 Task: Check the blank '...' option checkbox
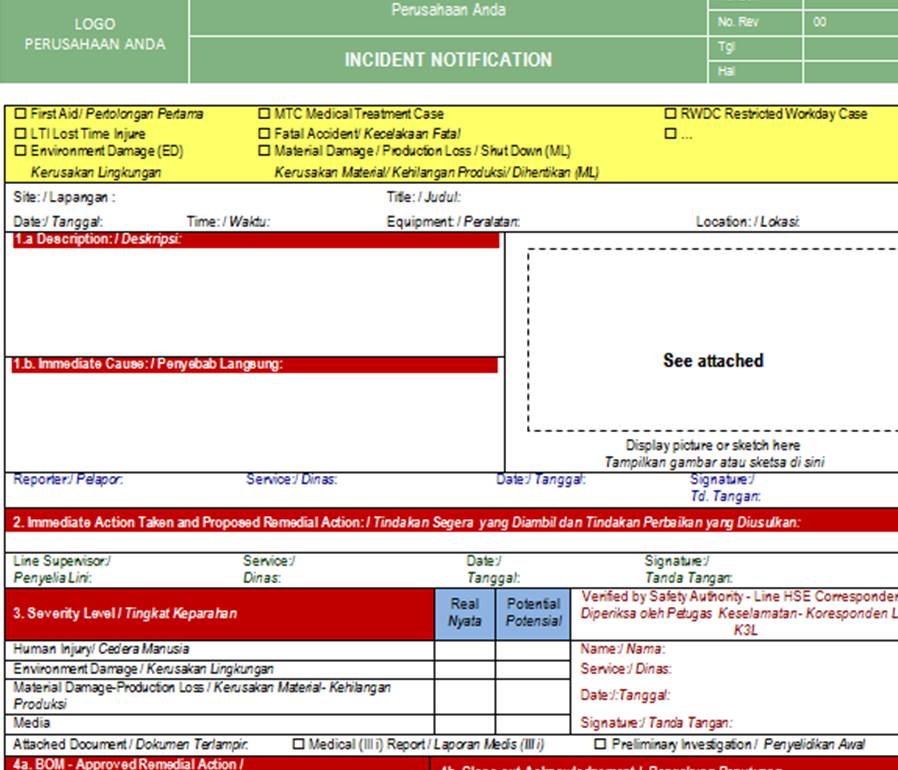tap(670, 133)
